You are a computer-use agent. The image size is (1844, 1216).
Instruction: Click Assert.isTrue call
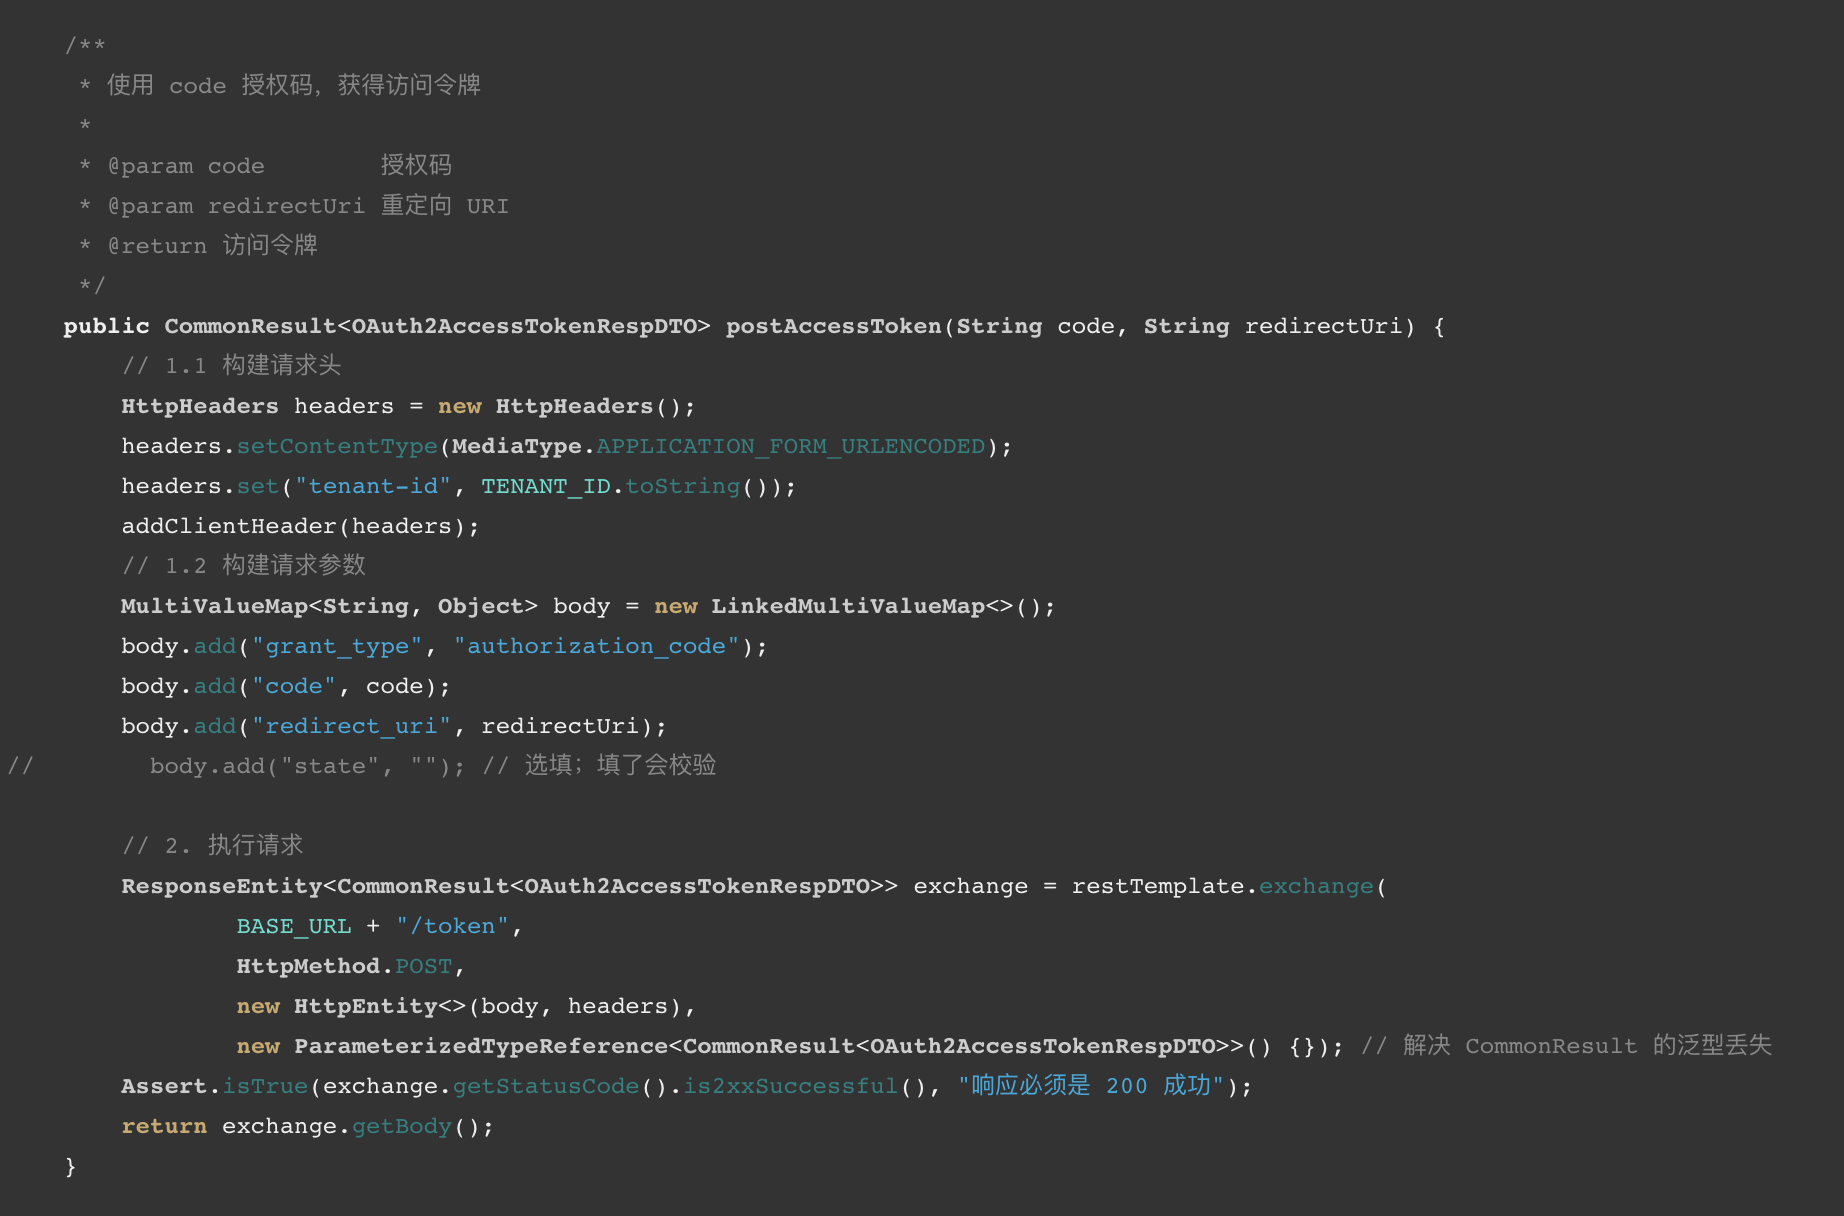pos(215,1086)
